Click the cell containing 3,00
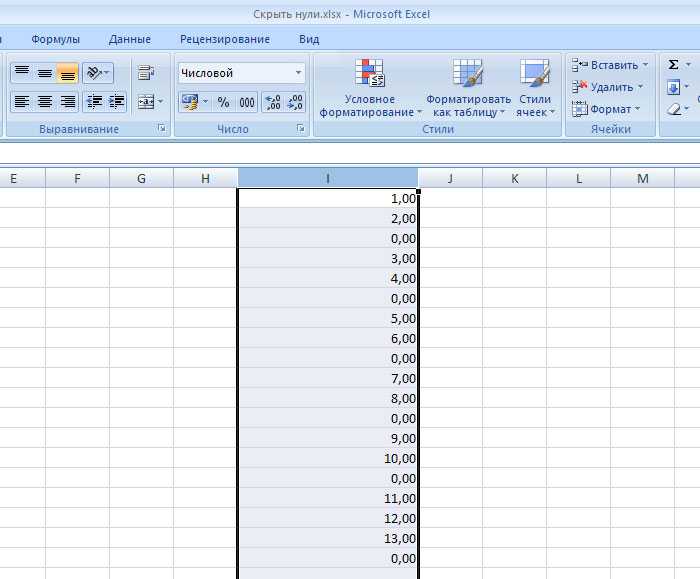The image size is (700, 579). (x=328, y=258)
